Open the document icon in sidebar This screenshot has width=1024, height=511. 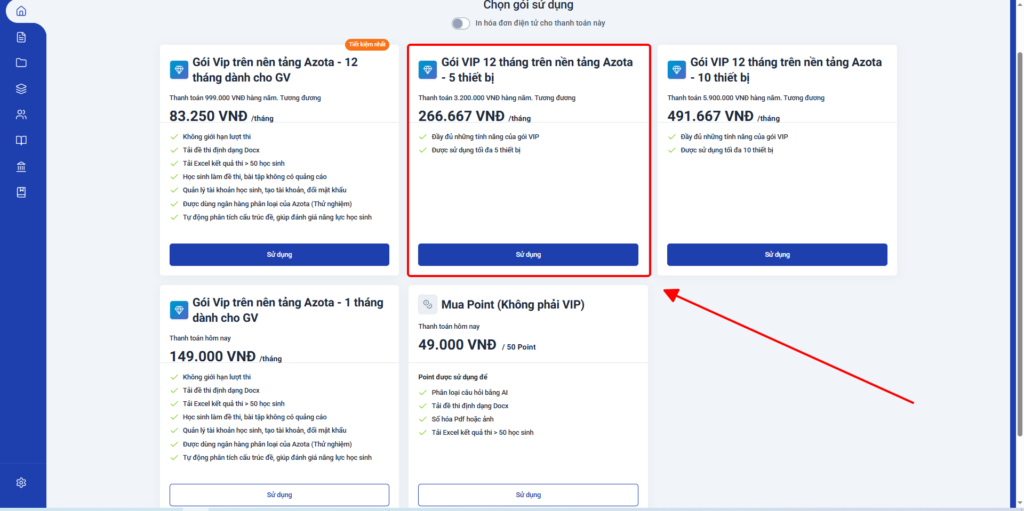coord(22,37)
